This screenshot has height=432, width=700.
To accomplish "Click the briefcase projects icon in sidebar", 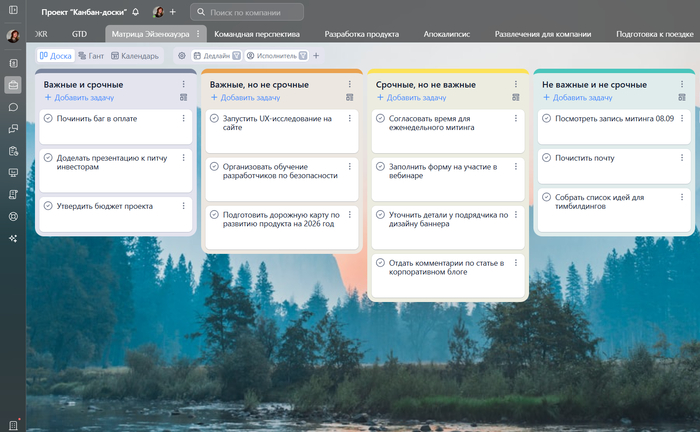I will click(13, 85).
